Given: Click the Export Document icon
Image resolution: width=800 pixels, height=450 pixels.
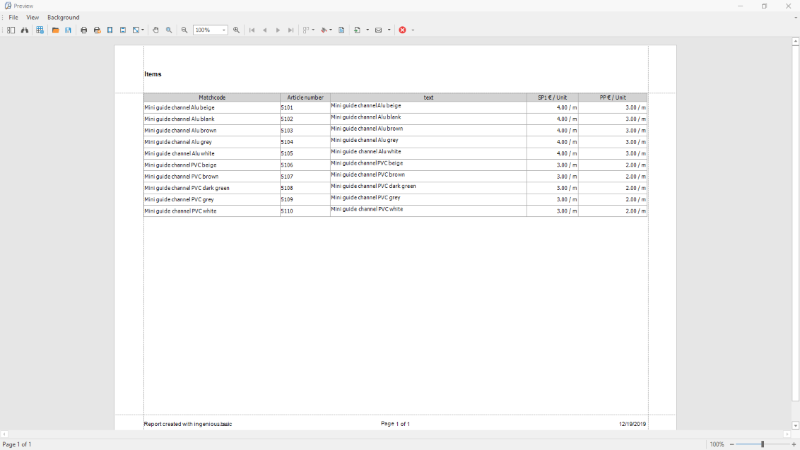Looking at the screenshot, I should [357, 30].
